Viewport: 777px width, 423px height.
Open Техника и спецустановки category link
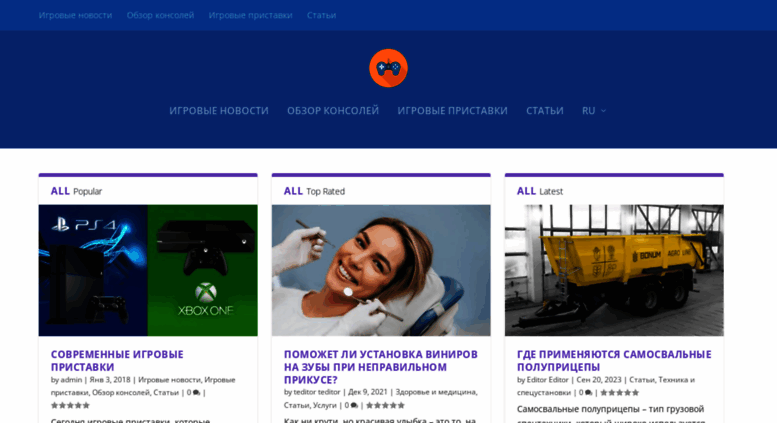pos(606,386)
